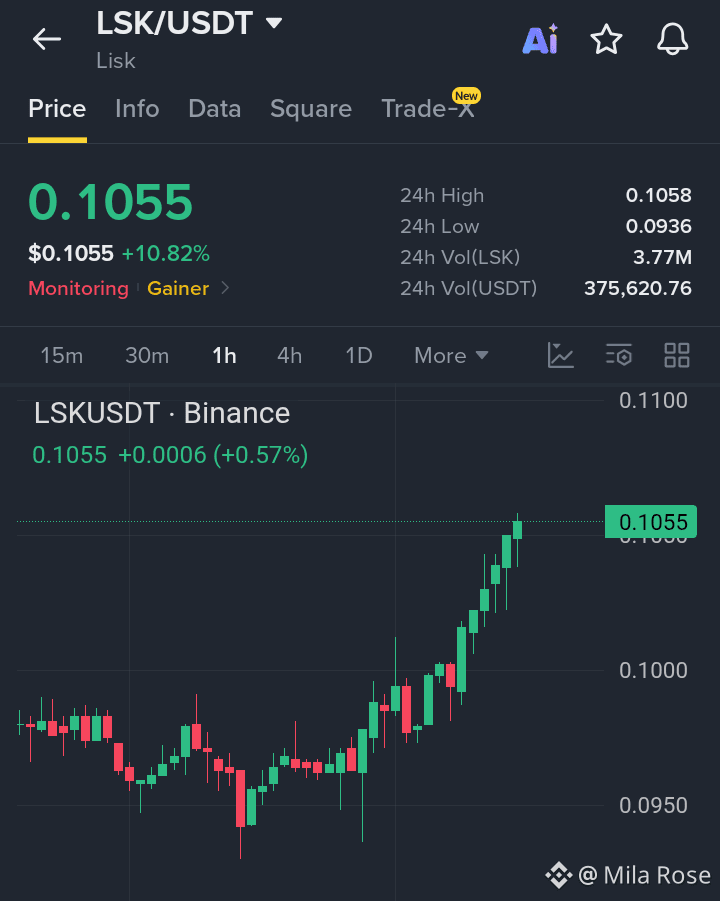720x901 pixels.
Task: Set a price alert with bell icon
Action: tap(672, 39)
